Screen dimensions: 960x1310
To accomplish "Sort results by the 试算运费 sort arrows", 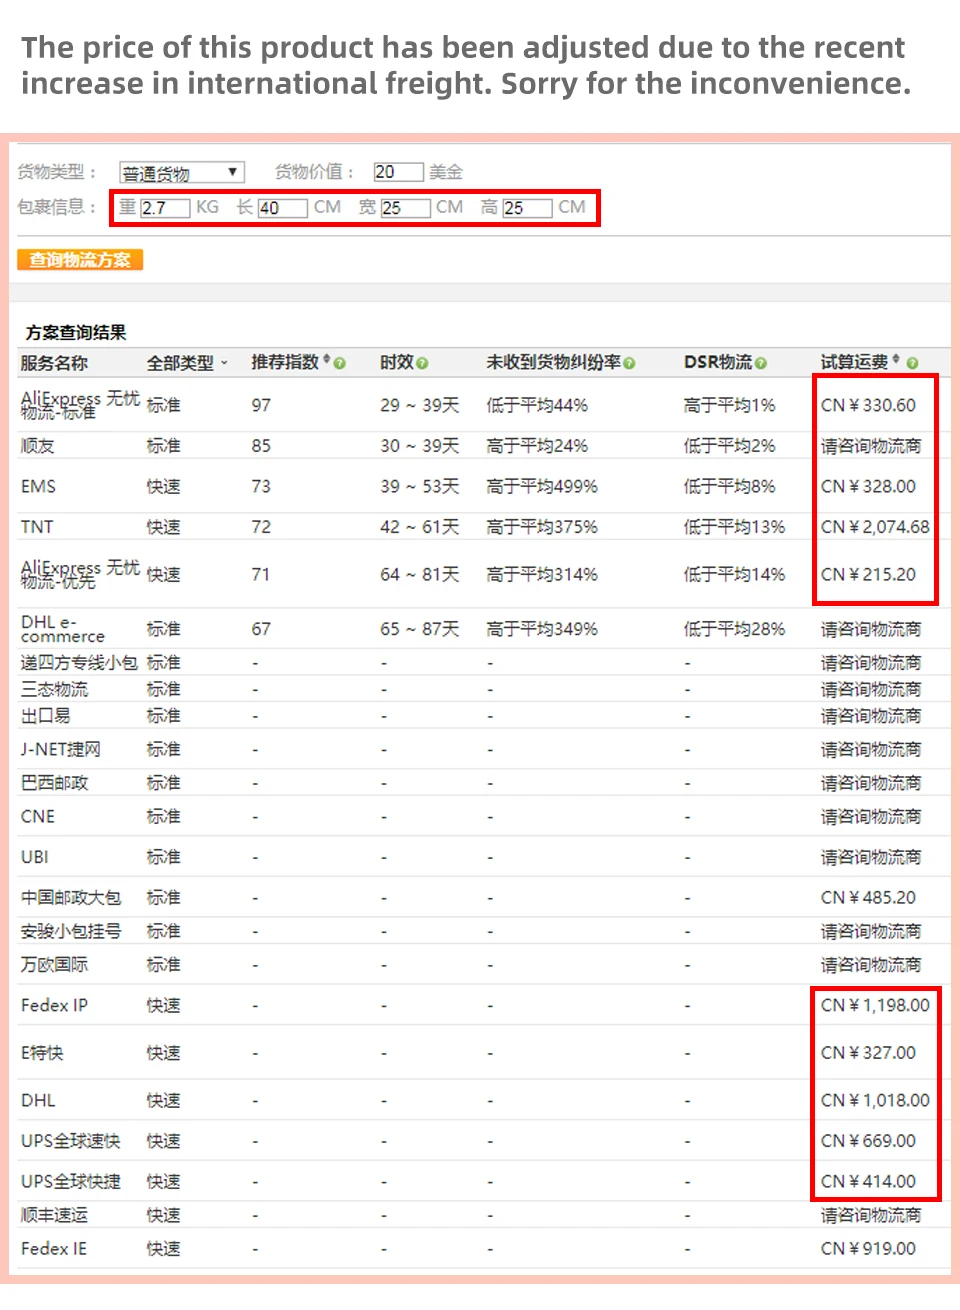I will click(x=896, y=360).
